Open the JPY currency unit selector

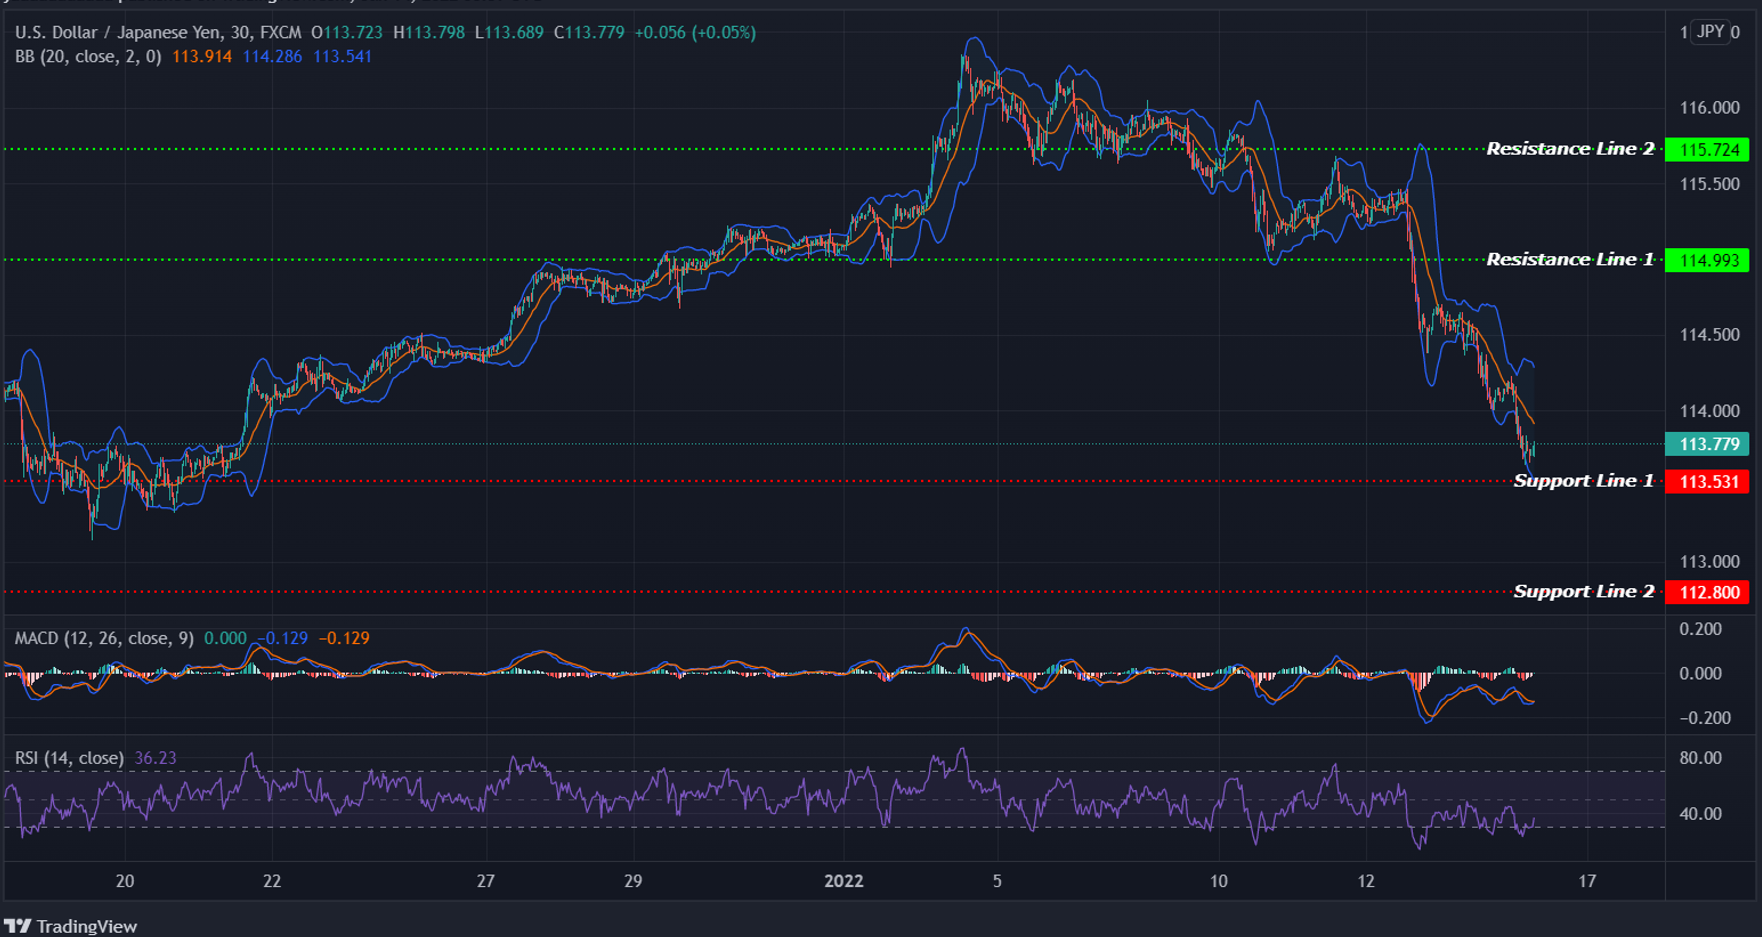coord(1712,32)
